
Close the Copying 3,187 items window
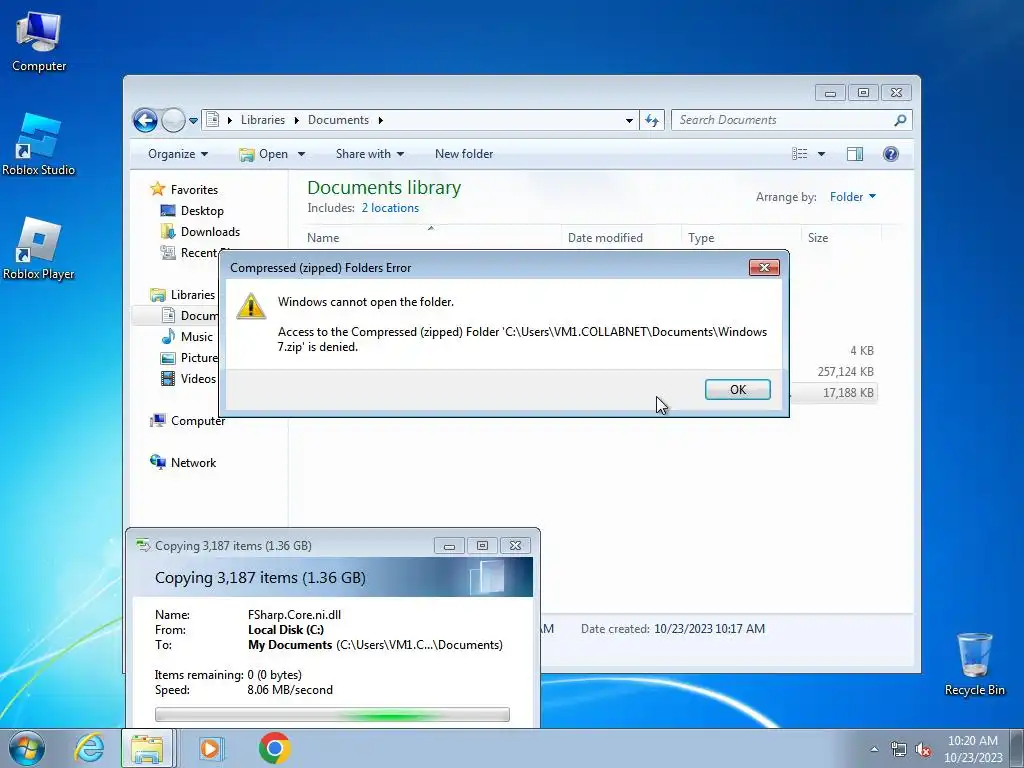coord(515,546)
